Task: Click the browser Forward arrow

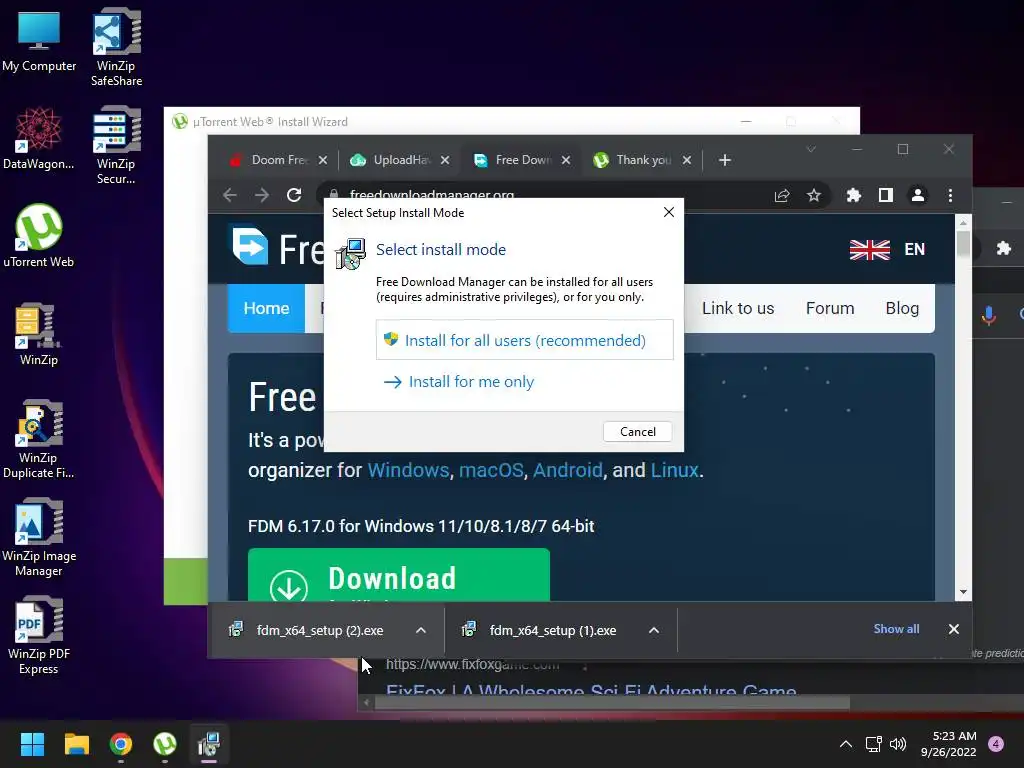Action: 262,195
